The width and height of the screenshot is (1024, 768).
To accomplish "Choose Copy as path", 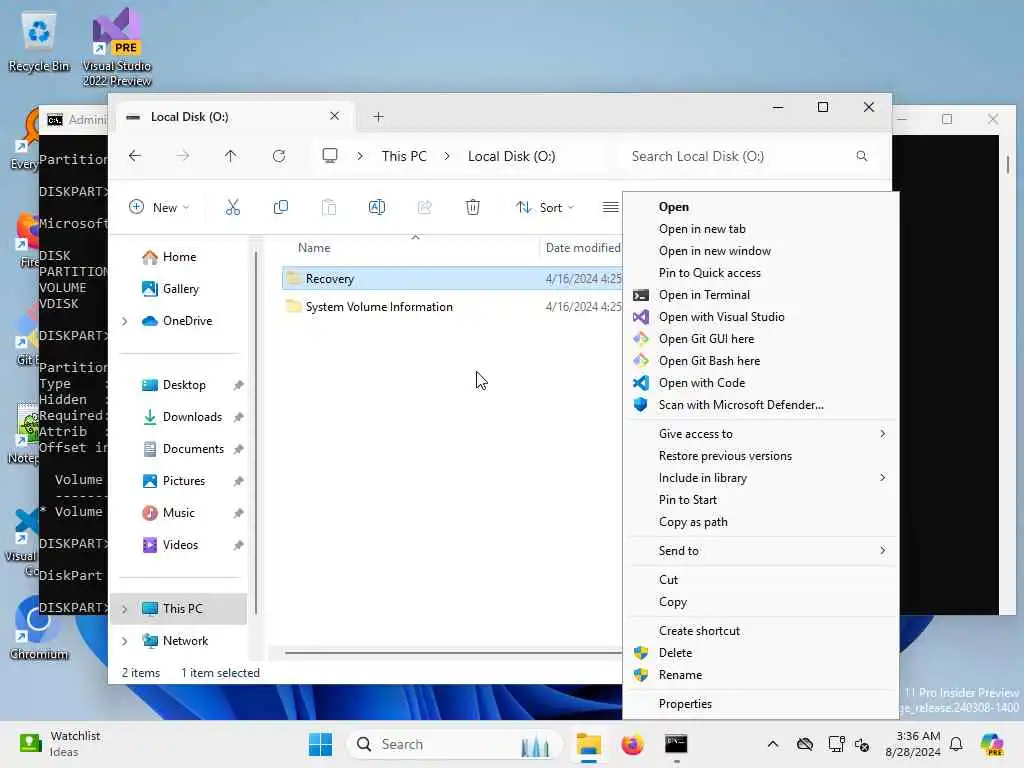I will pyautogui.click(x=761, y=522).
